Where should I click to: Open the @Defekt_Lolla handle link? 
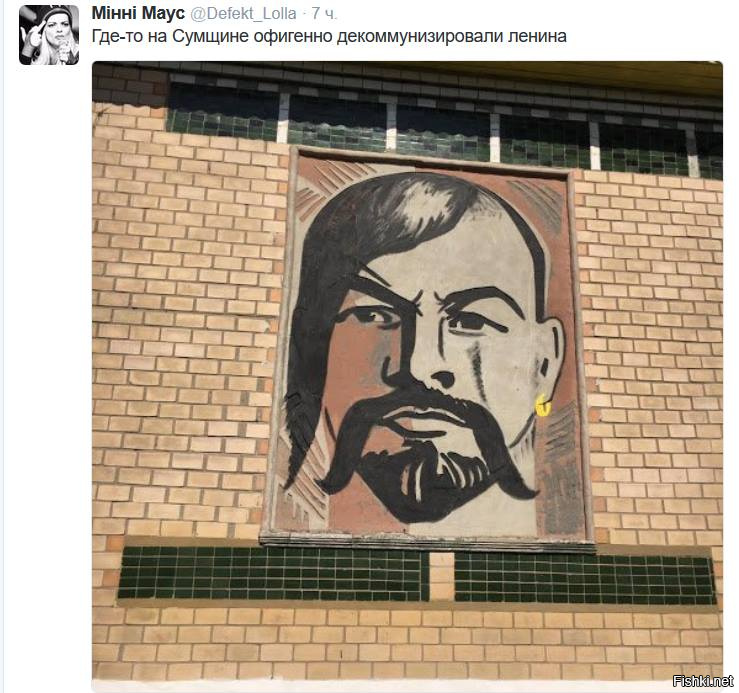pyautogui.click(x=243, y=14)
